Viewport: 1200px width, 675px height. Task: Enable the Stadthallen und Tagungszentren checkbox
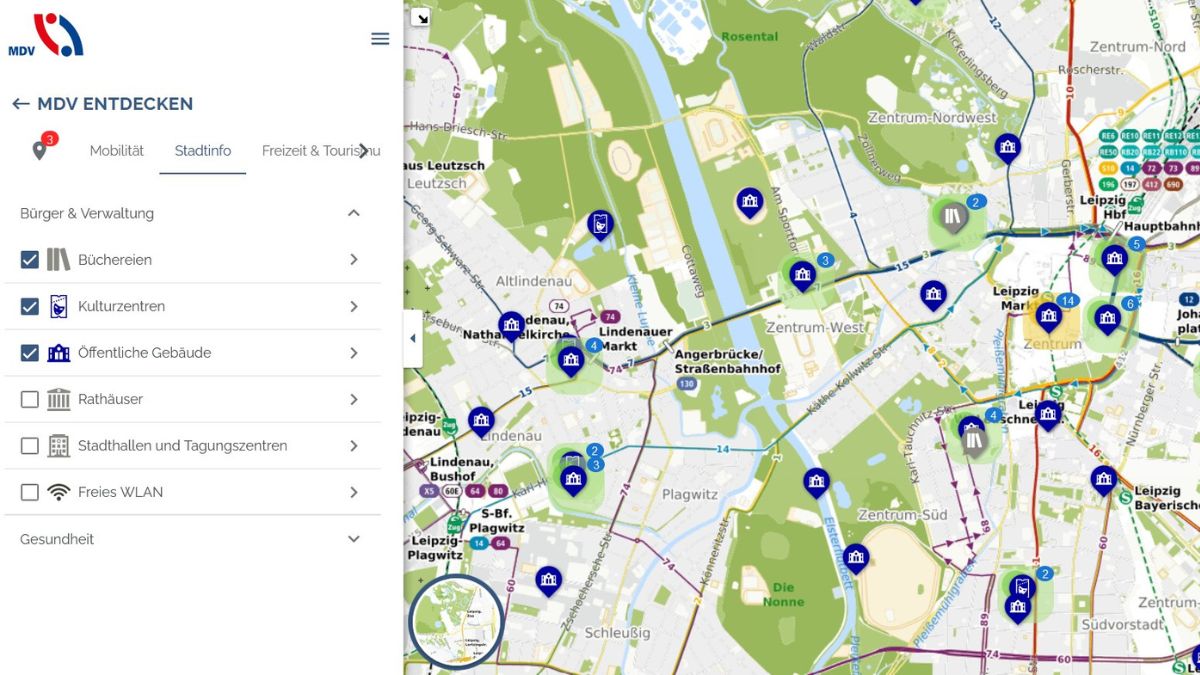coord(30,446)
